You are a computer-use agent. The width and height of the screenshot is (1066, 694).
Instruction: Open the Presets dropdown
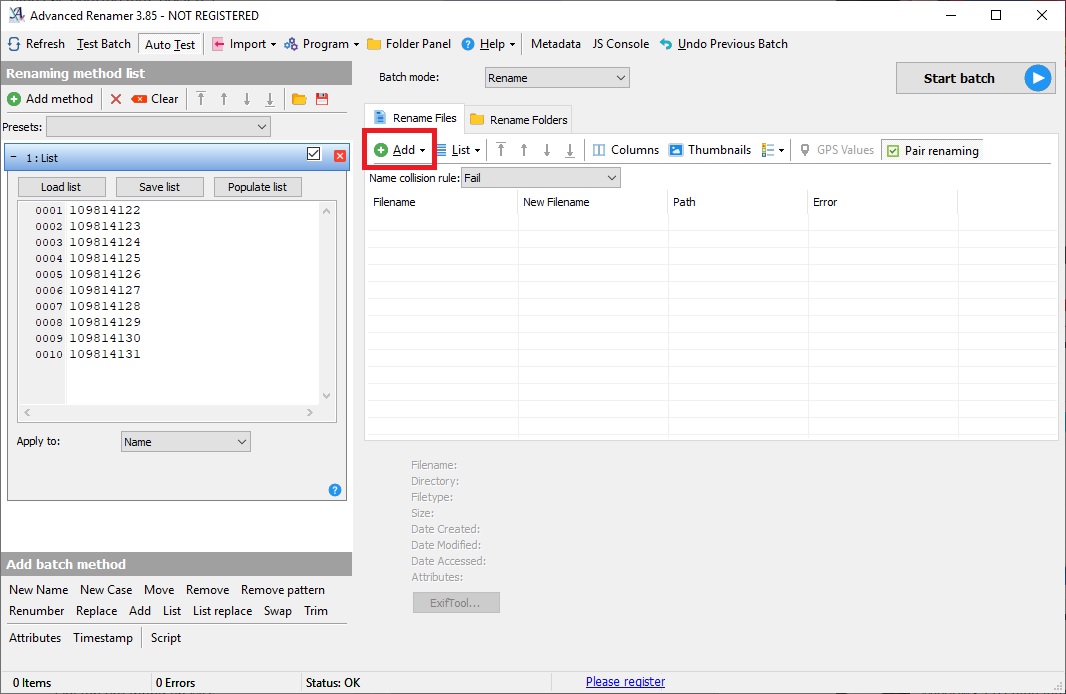click(x=158, y=127)
